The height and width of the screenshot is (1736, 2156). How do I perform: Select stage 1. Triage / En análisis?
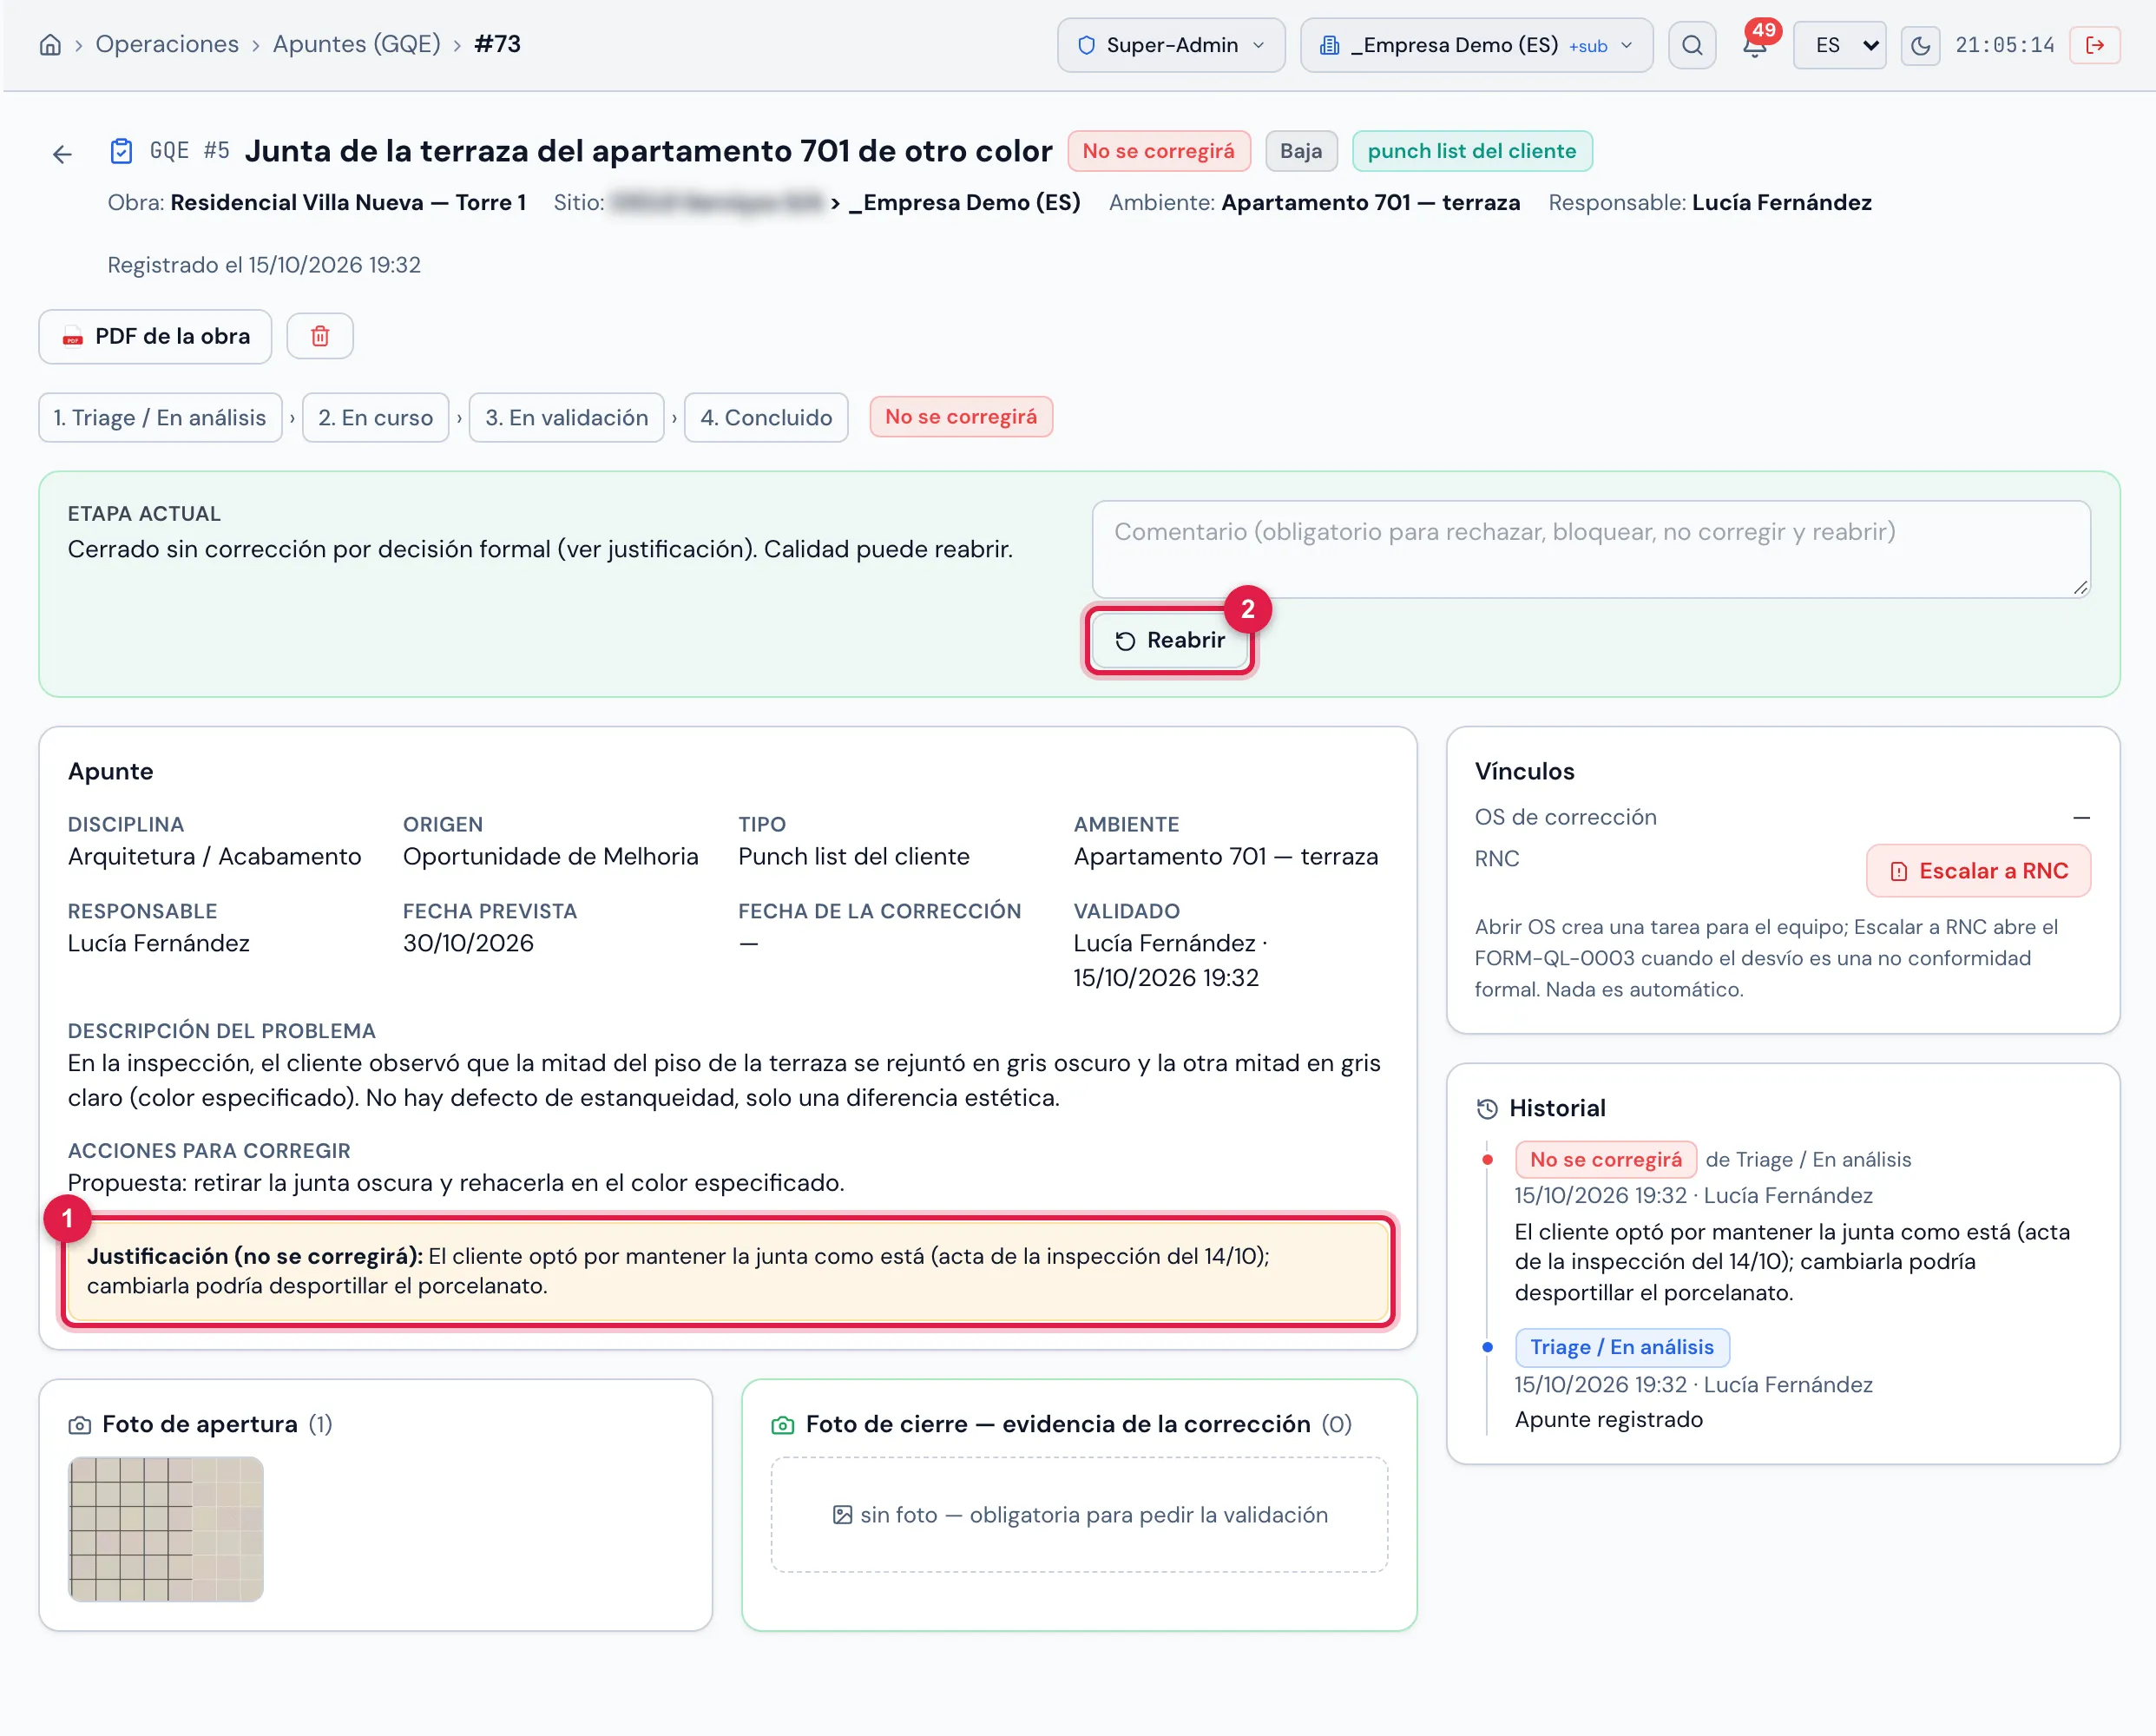point(160,417)
